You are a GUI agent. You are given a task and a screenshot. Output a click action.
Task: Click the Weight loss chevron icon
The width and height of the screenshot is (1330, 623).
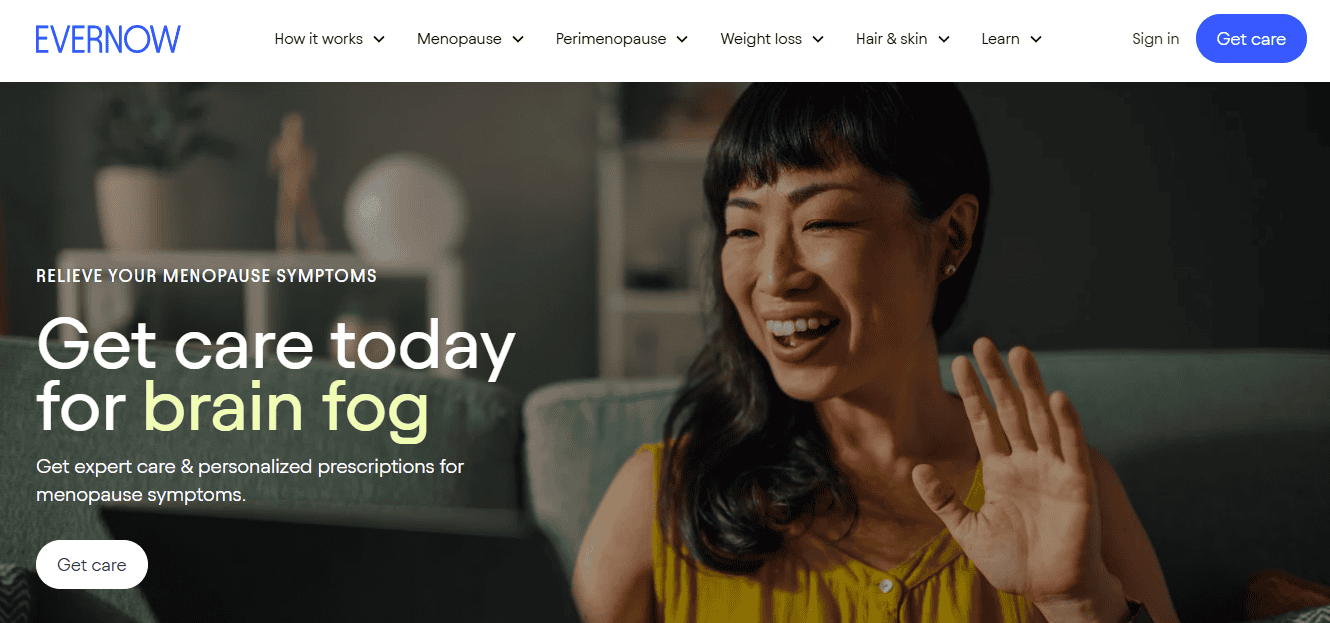point(818,39)
